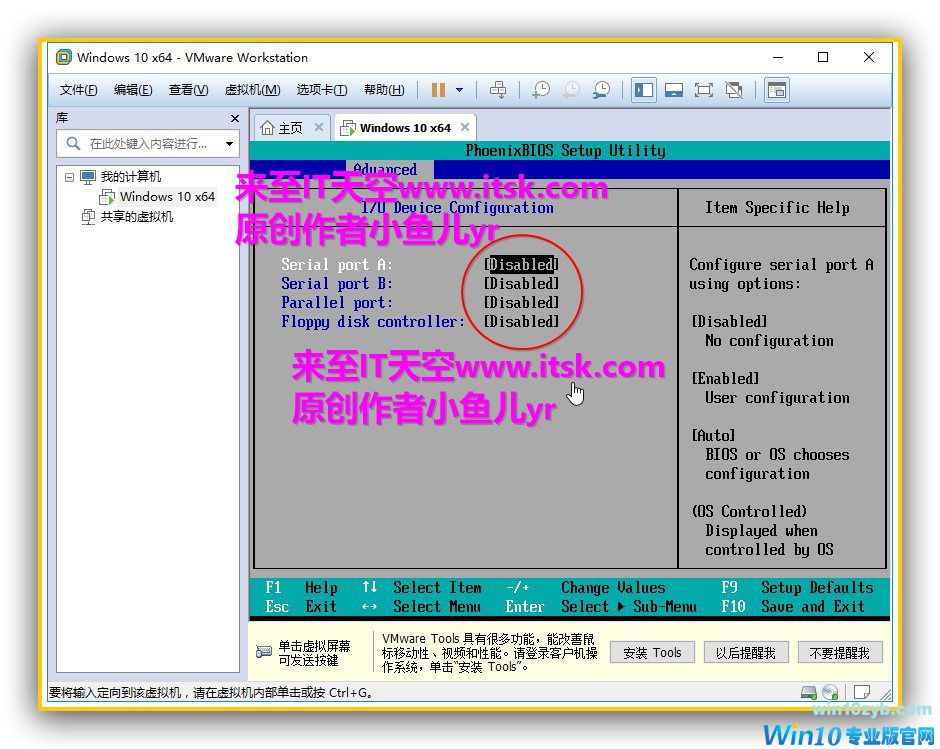Open the 虚拟机(M) menu
Viewport: 940px width, 749px height.
252,90
